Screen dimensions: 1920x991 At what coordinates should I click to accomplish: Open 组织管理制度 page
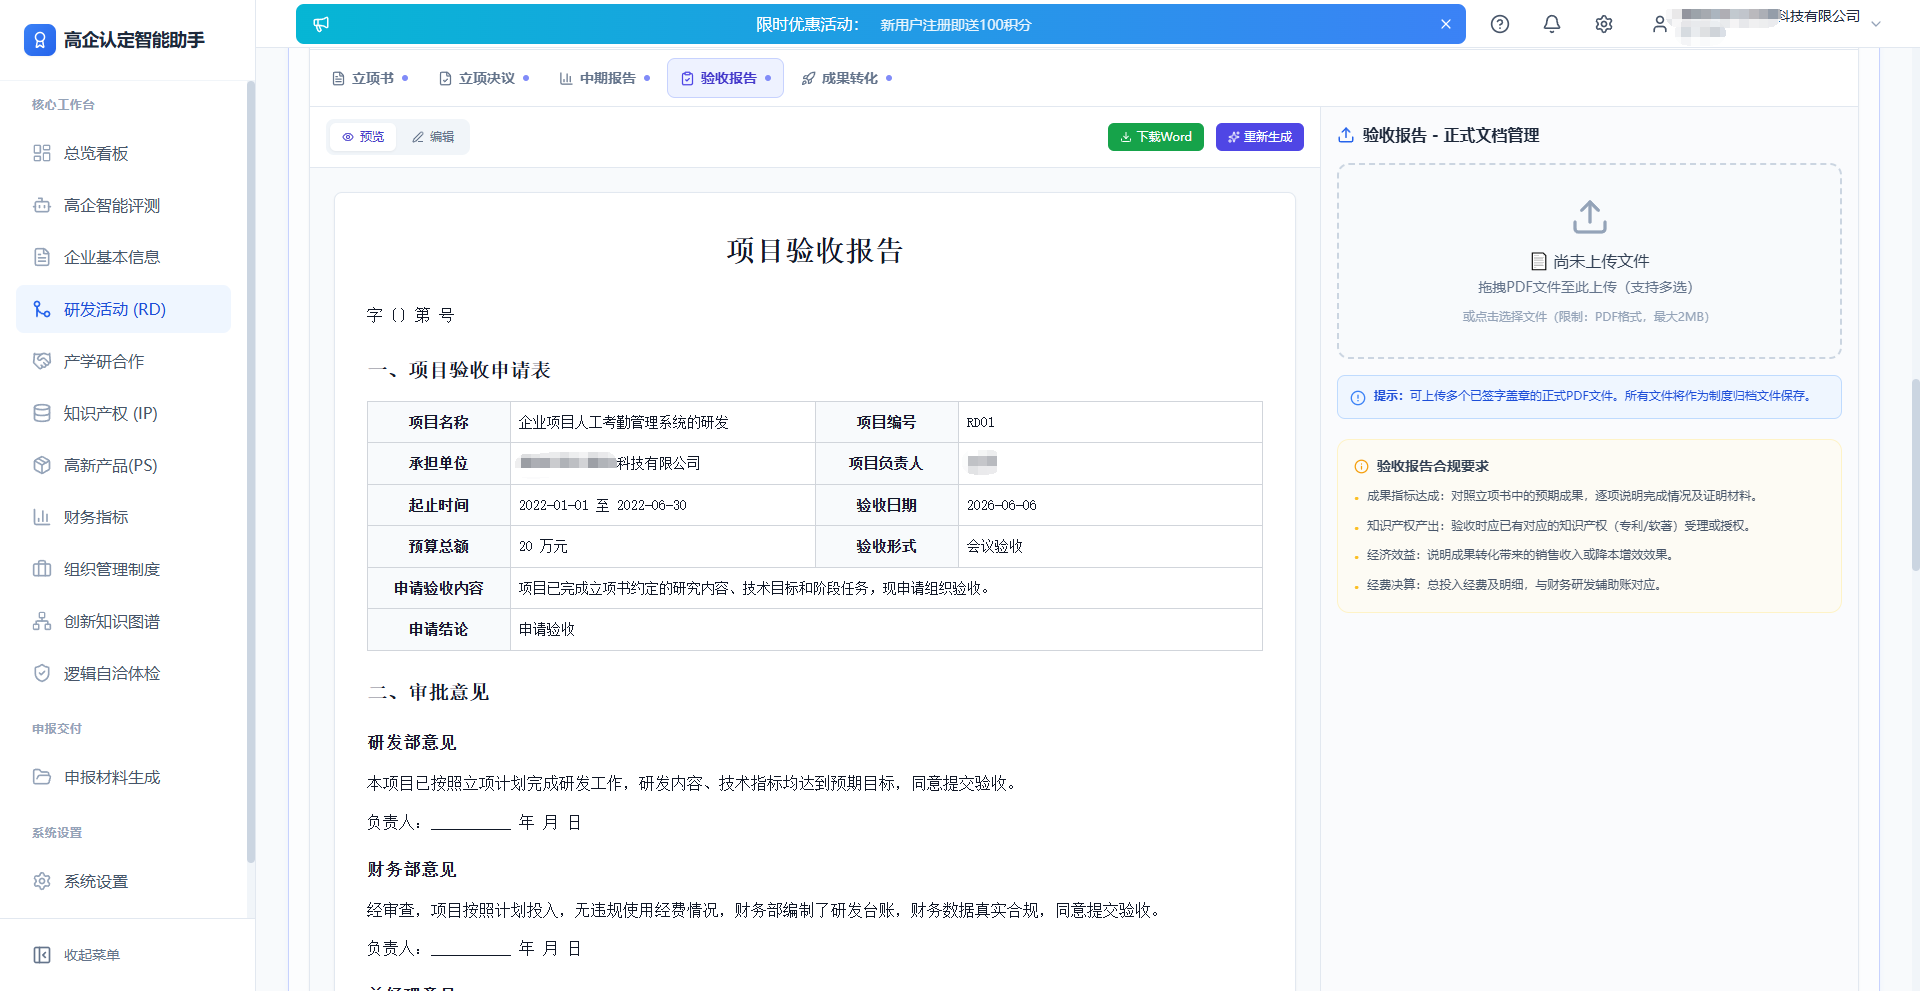pyautogui.click(x=123, y=569)
